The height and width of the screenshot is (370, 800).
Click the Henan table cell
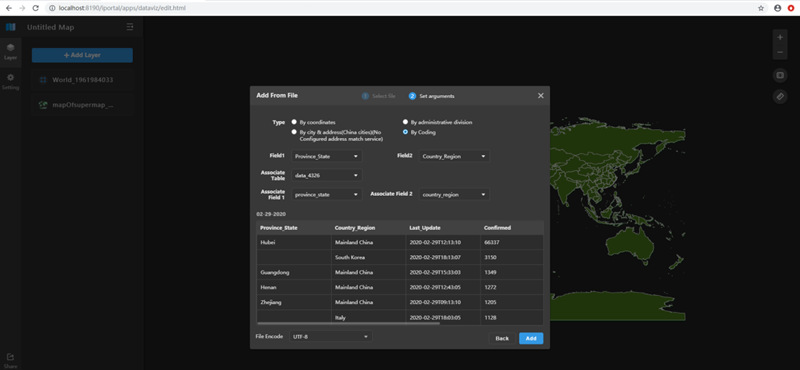(x=294, y=287)
